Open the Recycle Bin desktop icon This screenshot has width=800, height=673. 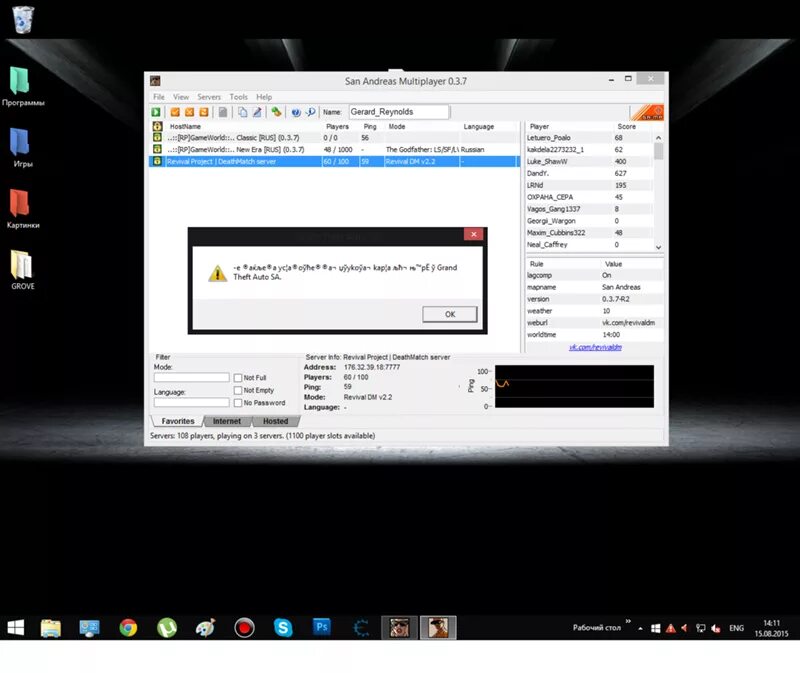point(23,19)
